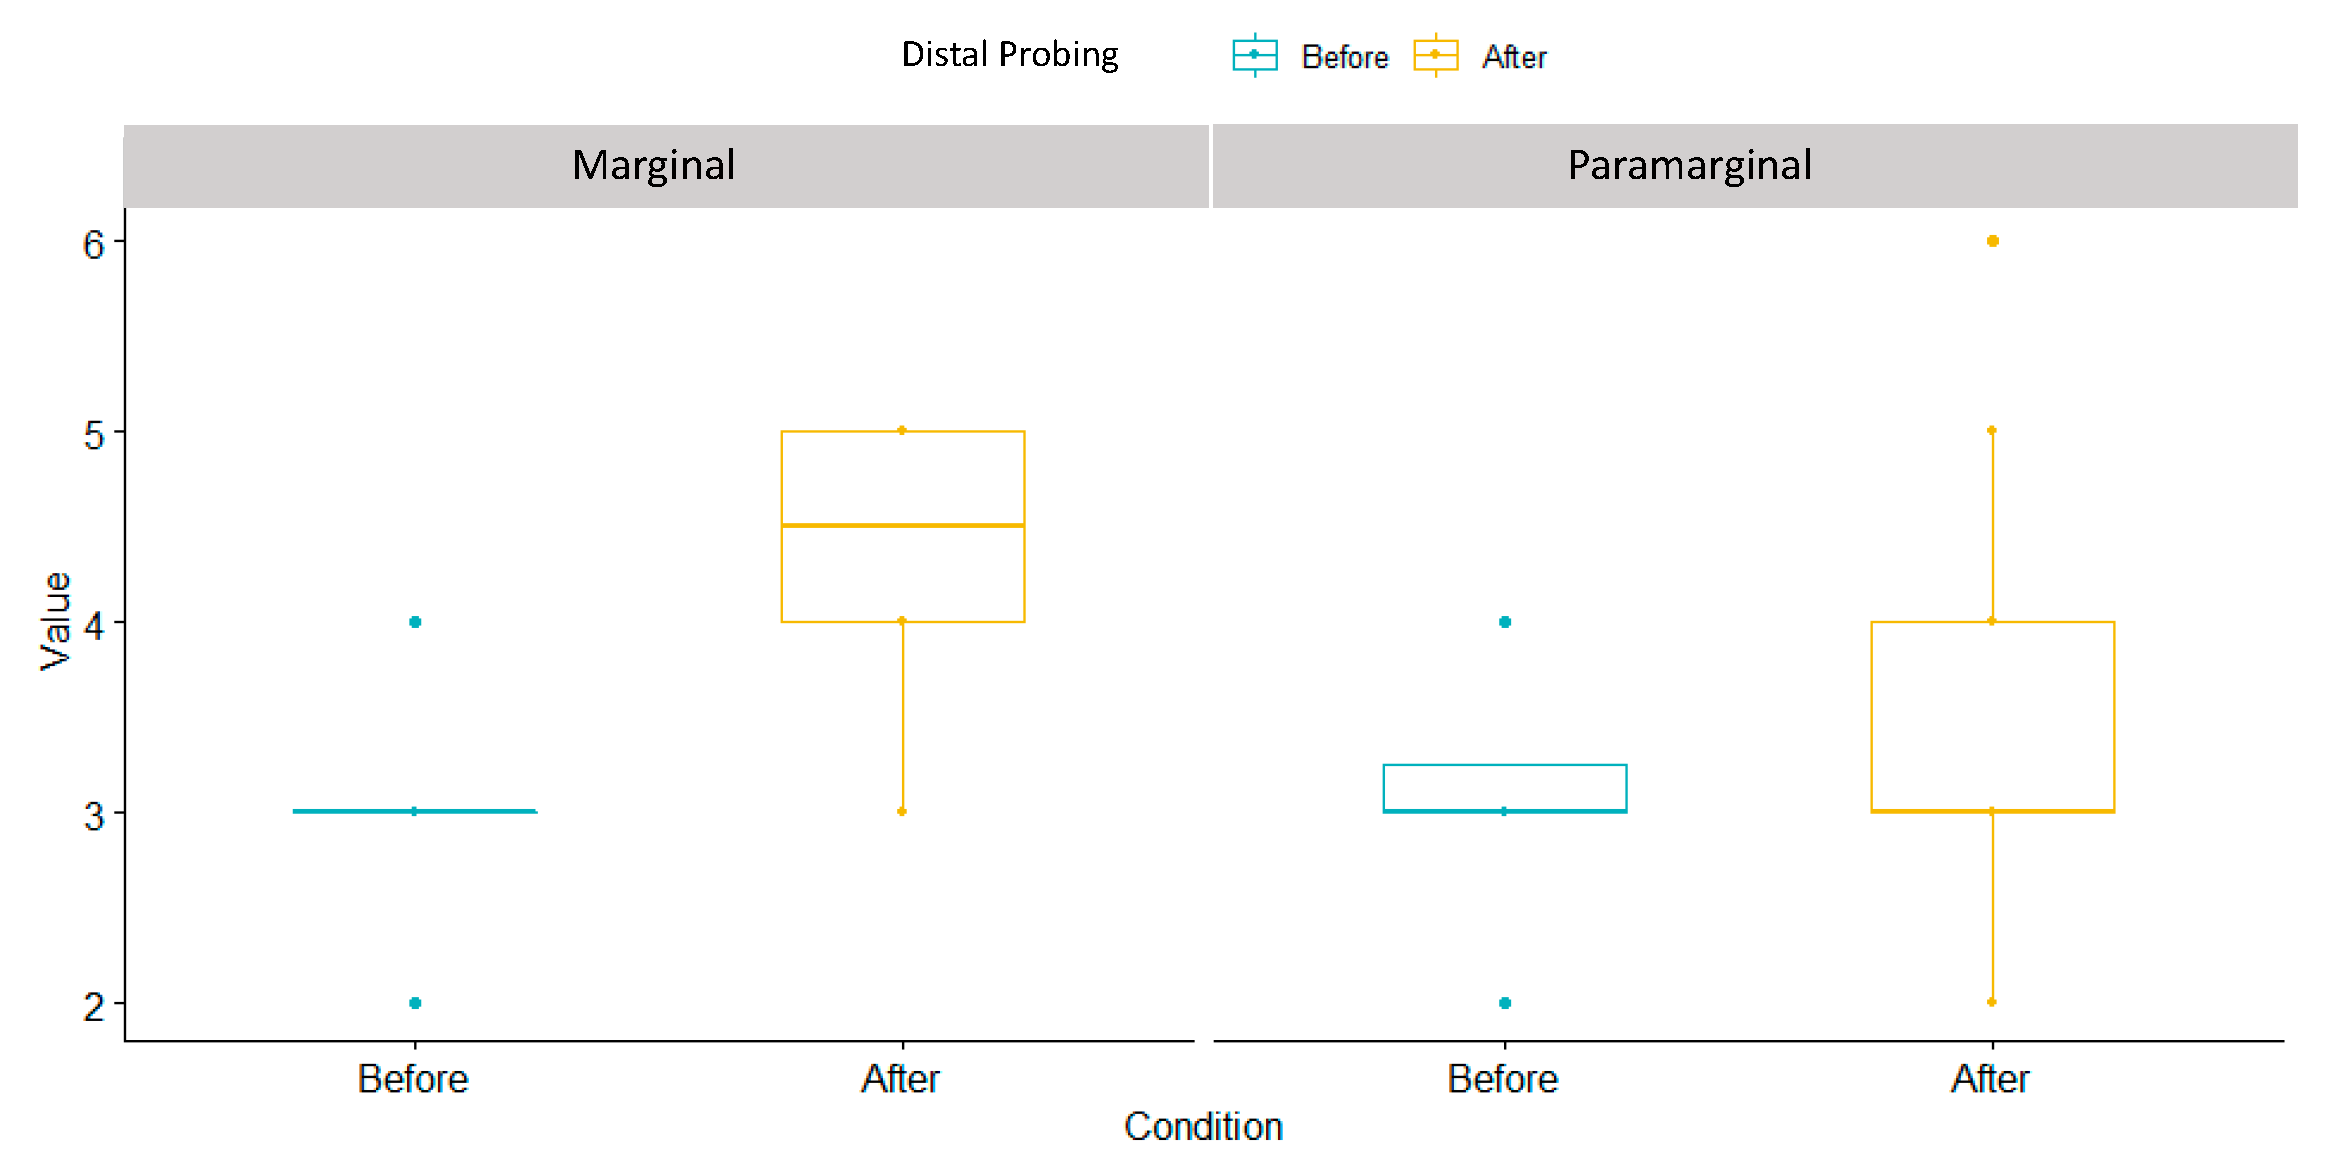Click the Distal Probing legend title
Screen dimensions: 2335x1168
tap(1009, 55)
